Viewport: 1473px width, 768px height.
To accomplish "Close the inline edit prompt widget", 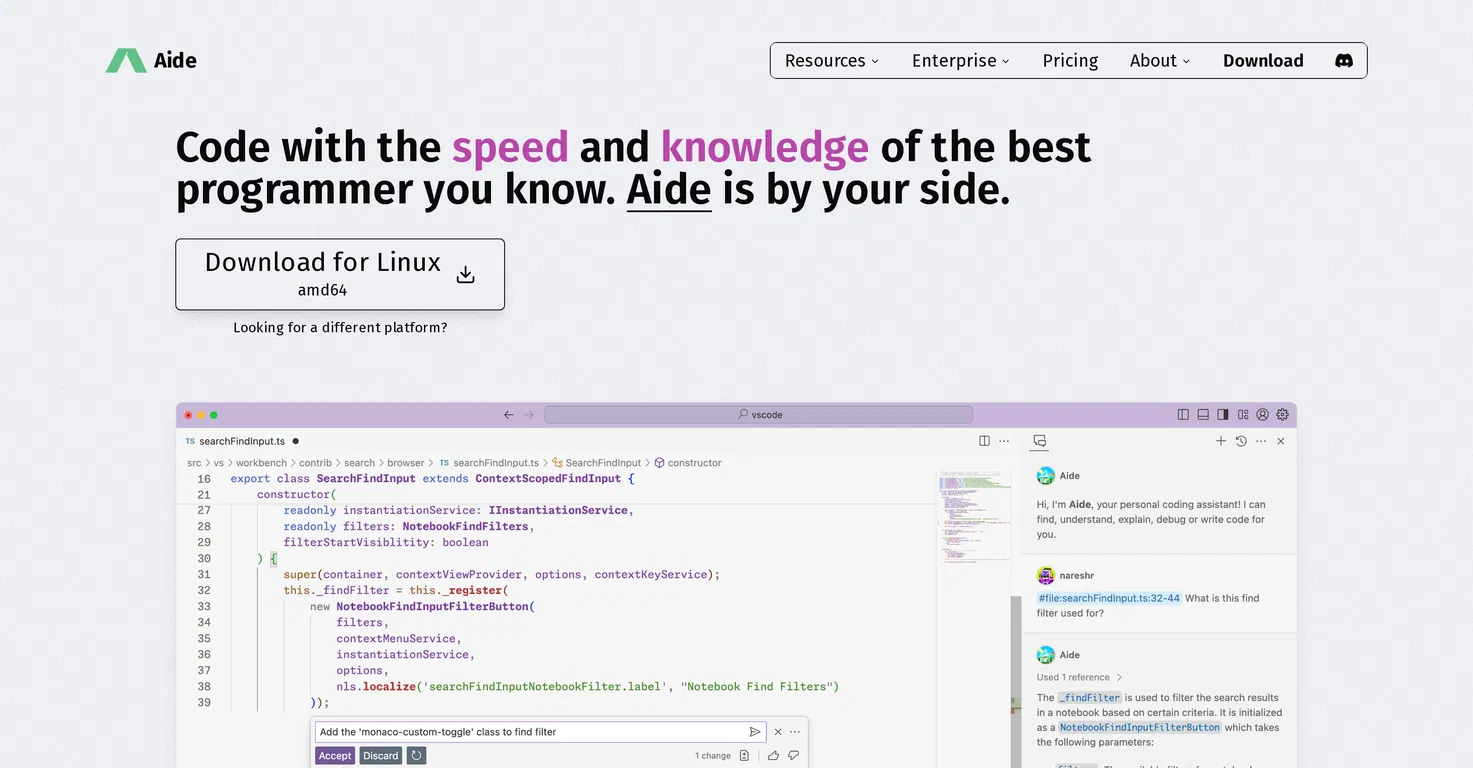I will (x=778, y=732).
